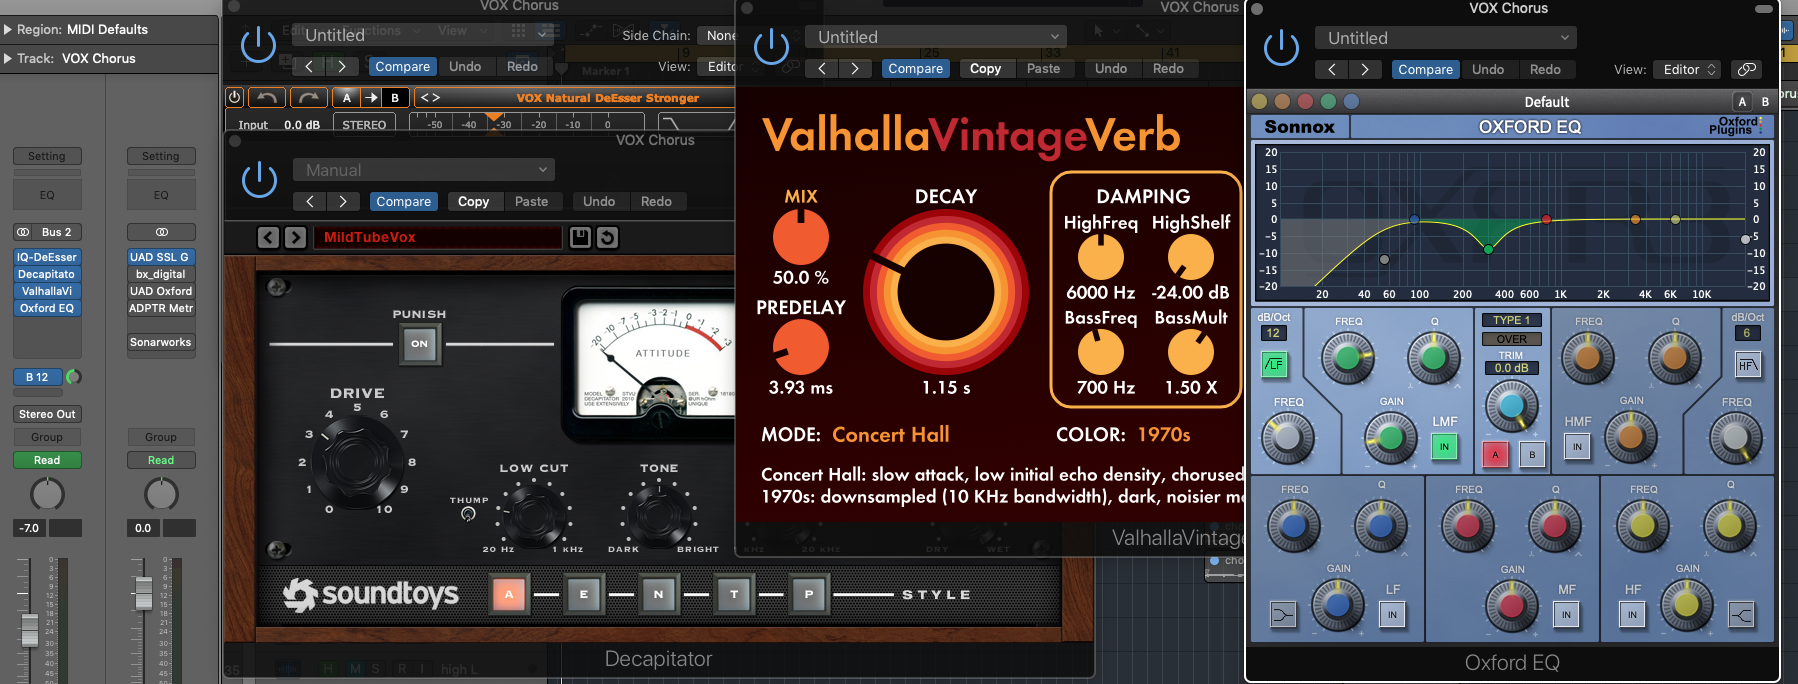Expand the Region MIDI Defaults triangle
1798x684 pixels.
tap(8, 30)
